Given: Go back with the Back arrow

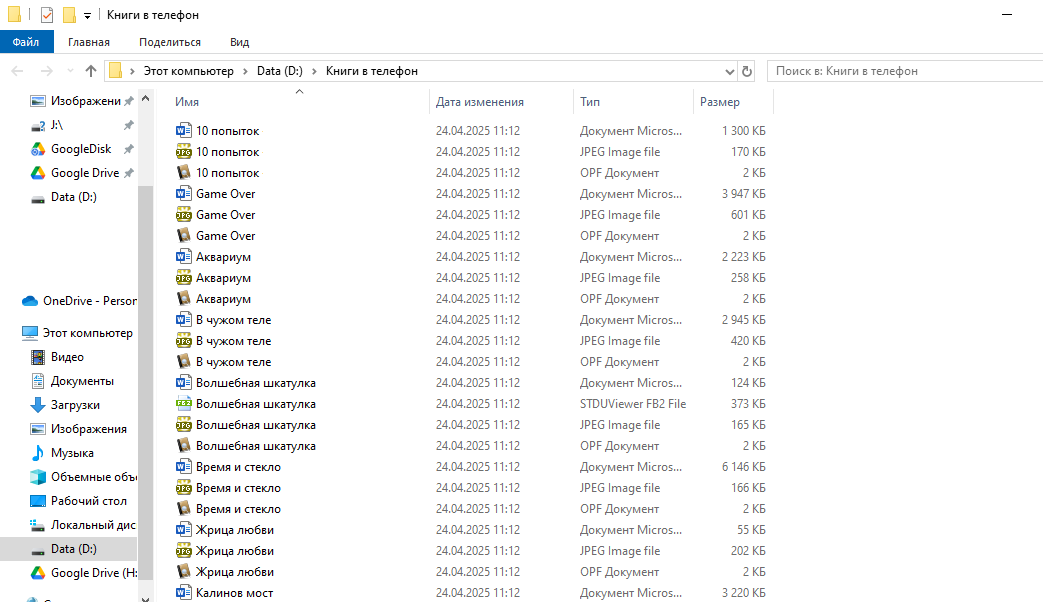Looking at the screenshot, I should (18, 71).
